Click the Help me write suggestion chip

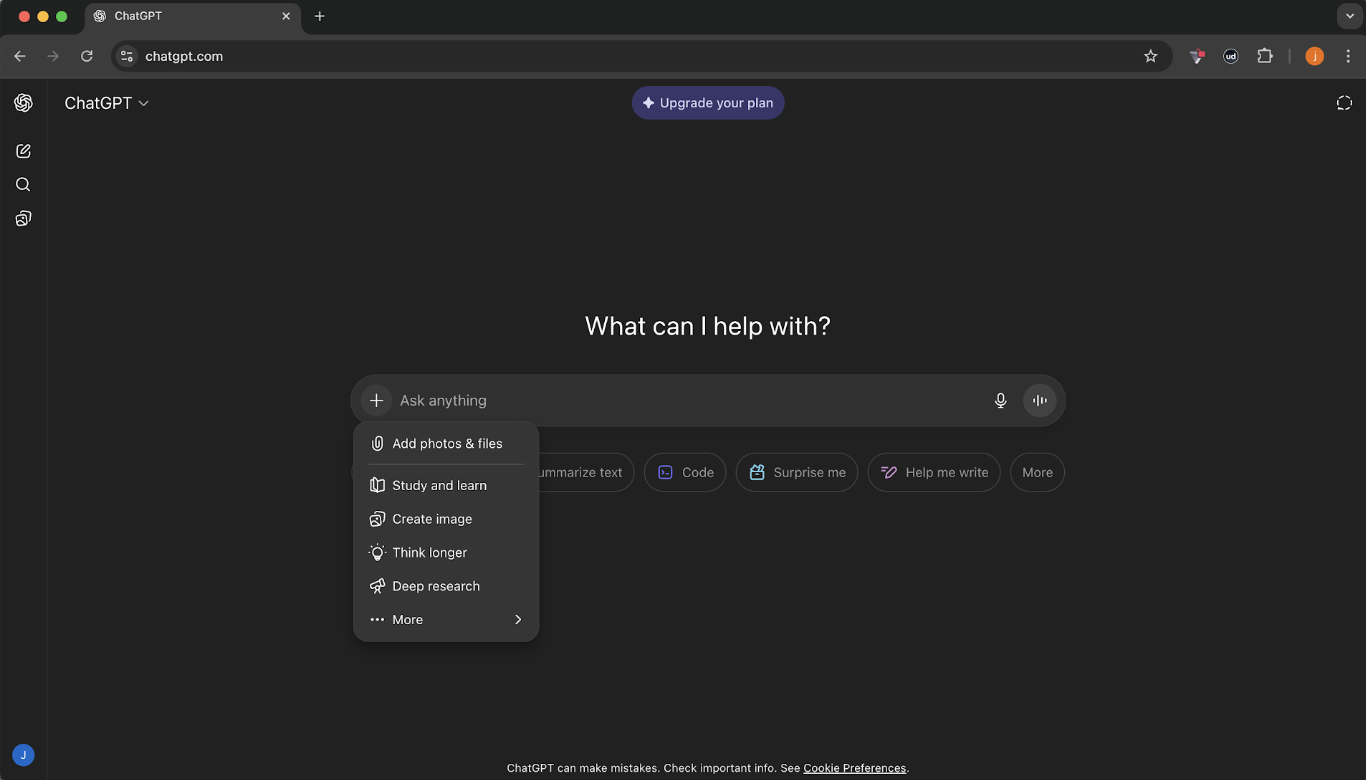point(934,473)
